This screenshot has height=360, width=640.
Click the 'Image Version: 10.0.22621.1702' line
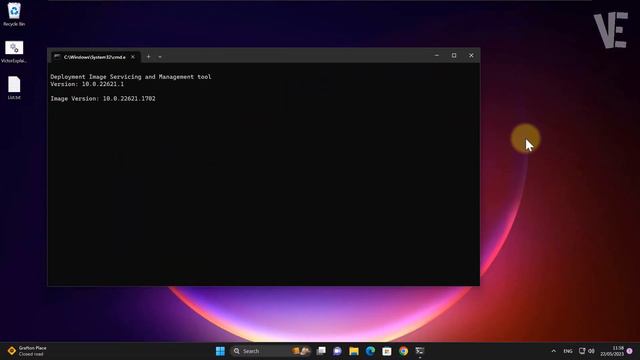point(103,99)
